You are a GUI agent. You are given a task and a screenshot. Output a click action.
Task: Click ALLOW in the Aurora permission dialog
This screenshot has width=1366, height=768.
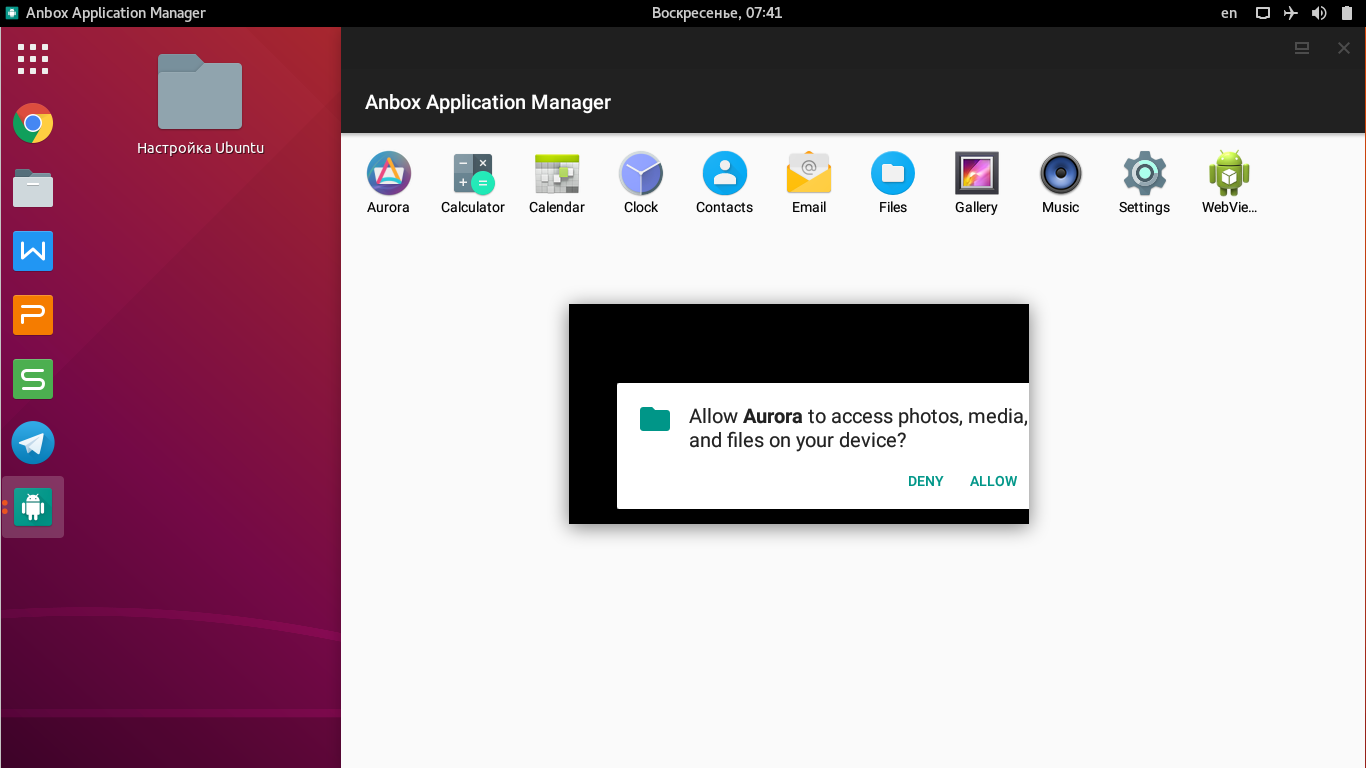point(993,481)
